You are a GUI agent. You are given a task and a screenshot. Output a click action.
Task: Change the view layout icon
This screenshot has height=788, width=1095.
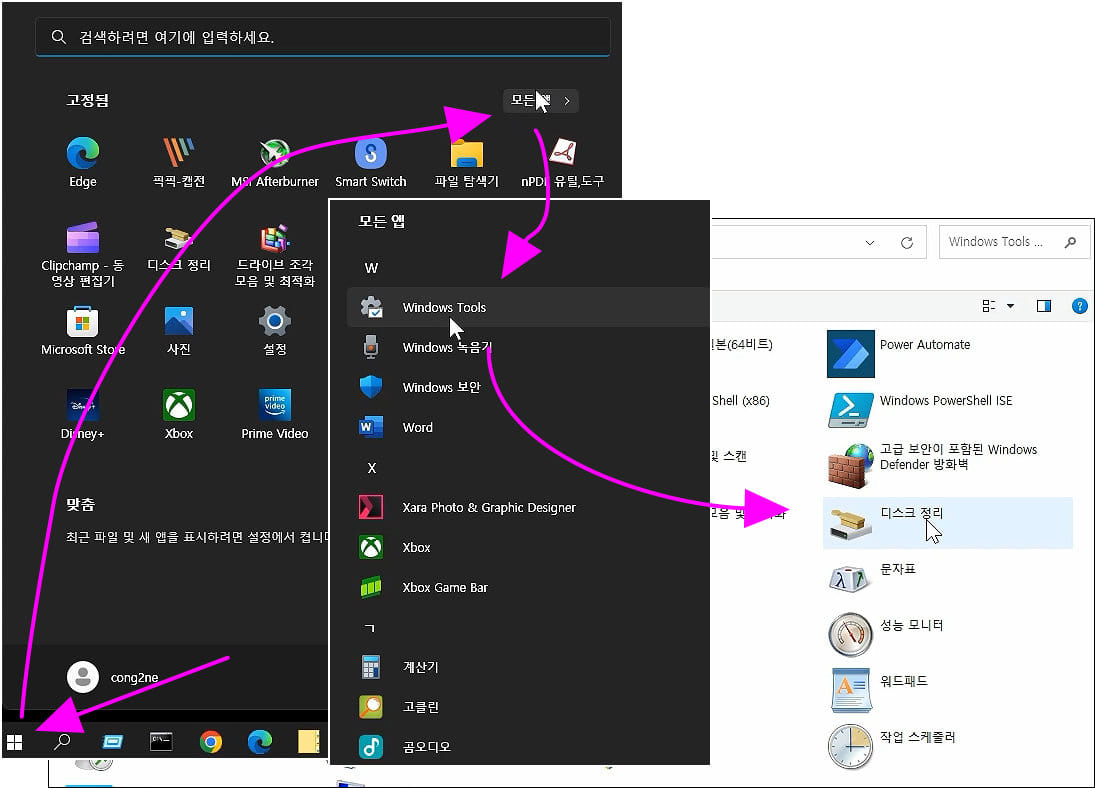(988, 306)
